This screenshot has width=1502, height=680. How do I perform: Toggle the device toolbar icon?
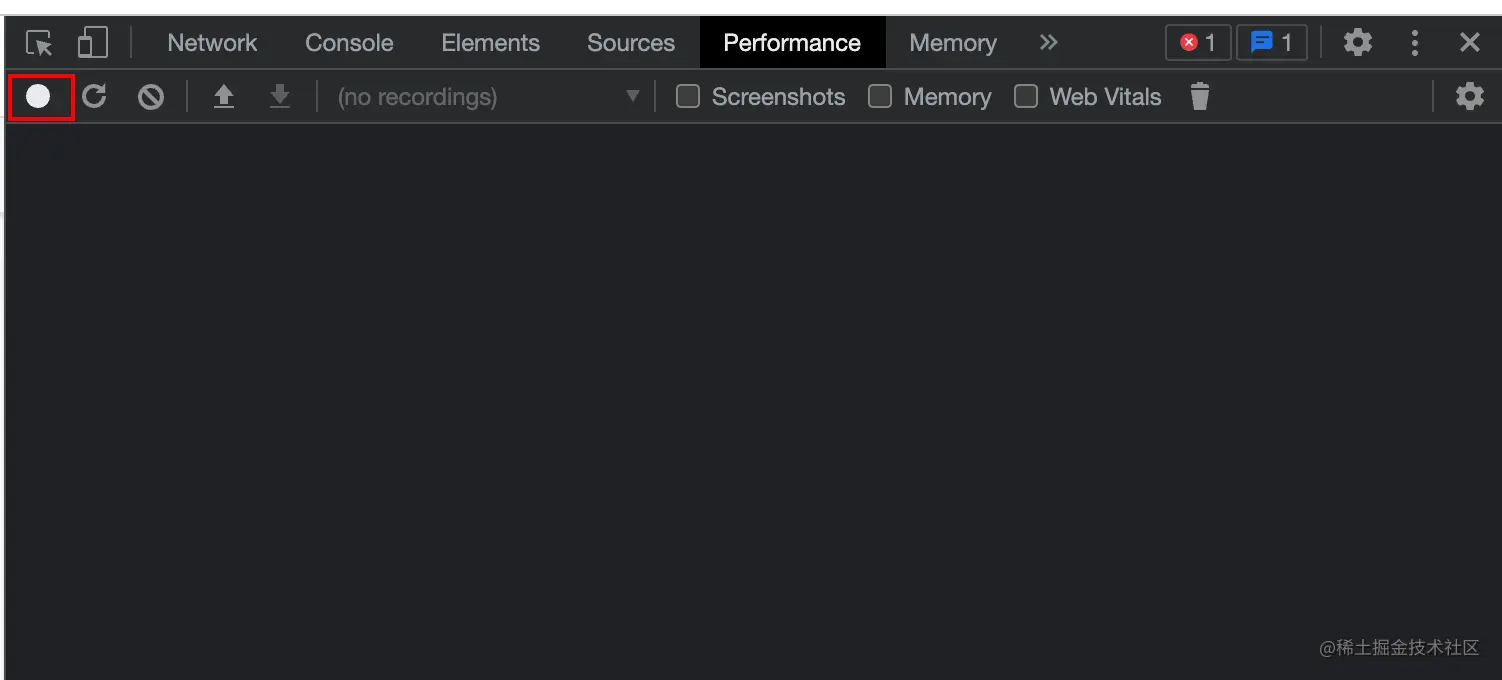[x=92, y=43]
